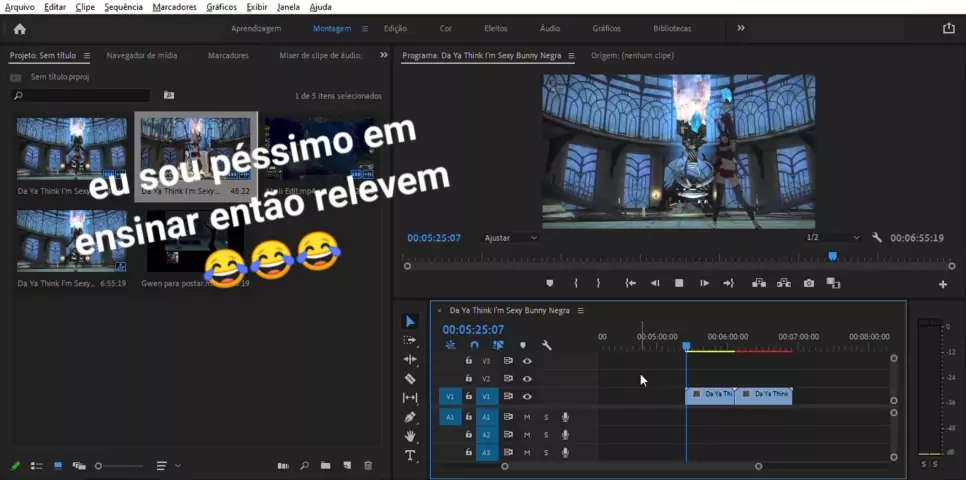
Task: Click Mark In brace button
Action: coord(575,283)
